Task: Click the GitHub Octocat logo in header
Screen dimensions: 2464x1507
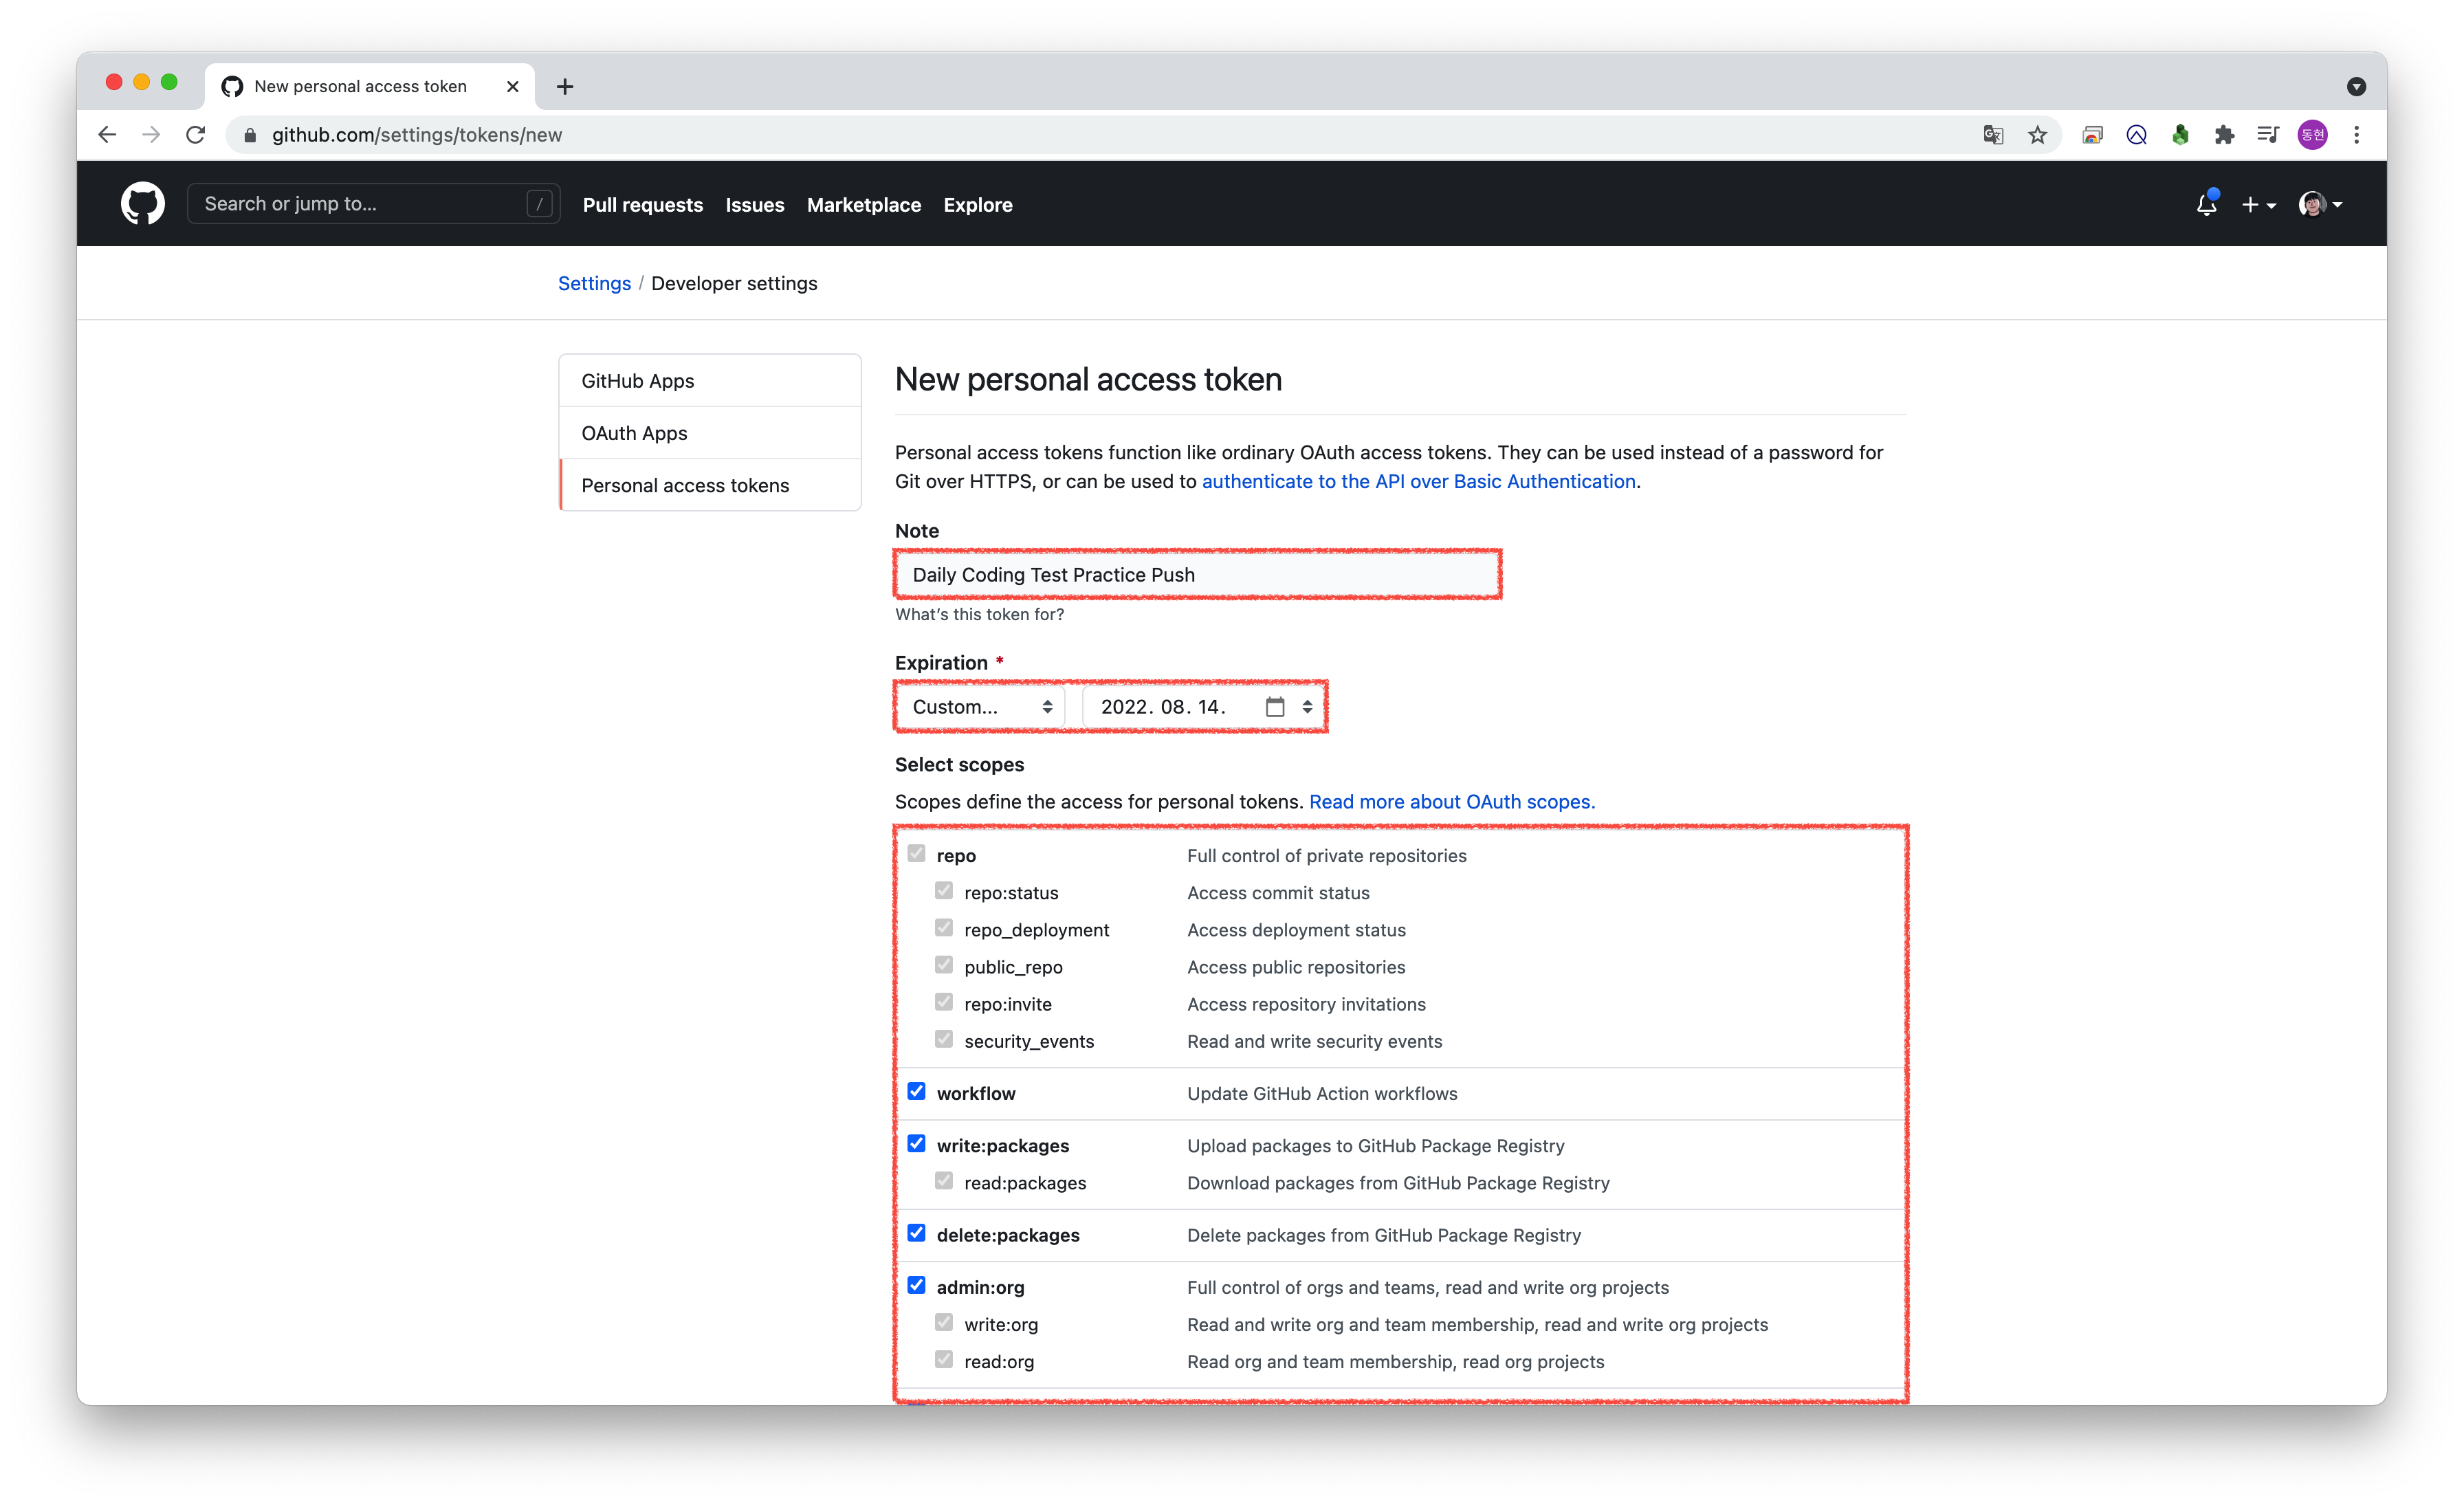Action: (x=143, y=204)
